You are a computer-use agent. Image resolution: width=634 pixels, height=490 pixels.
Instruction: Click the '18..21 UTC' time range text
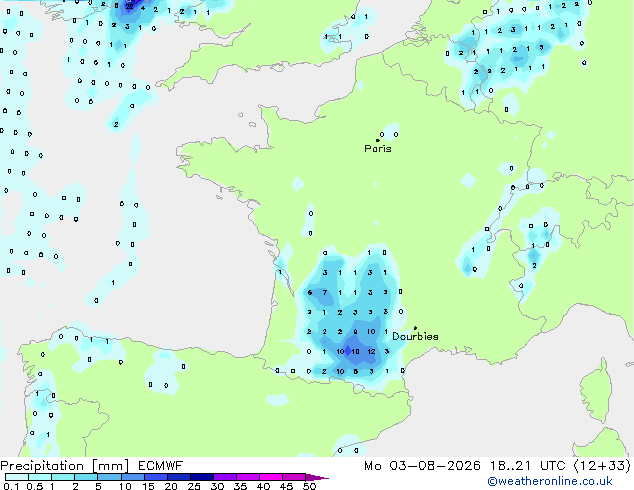click(528, 466)
